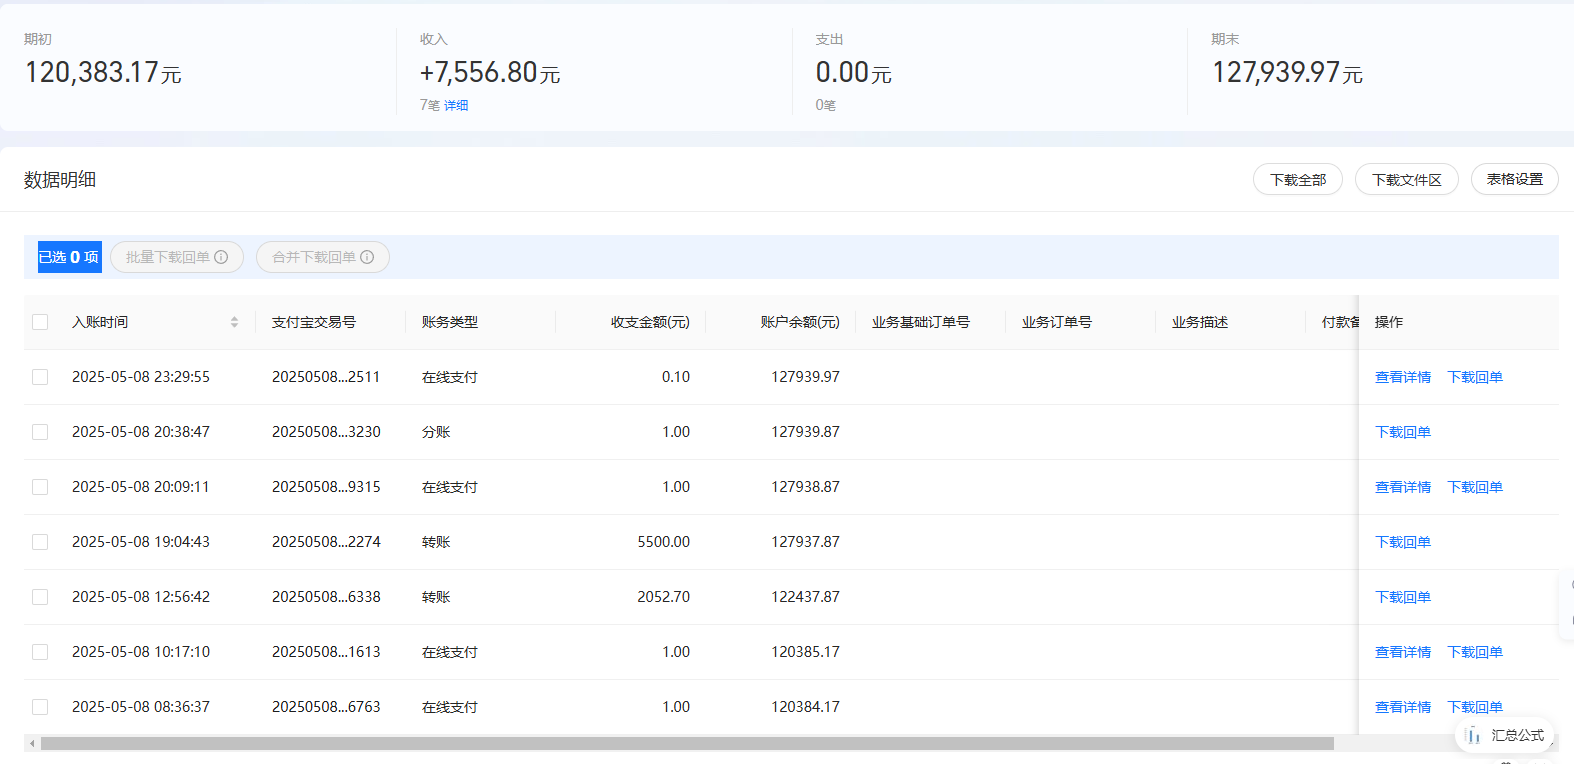Download receipt for the 2052.70 transfer
1574x764 pixels.
coord(1402,597)
